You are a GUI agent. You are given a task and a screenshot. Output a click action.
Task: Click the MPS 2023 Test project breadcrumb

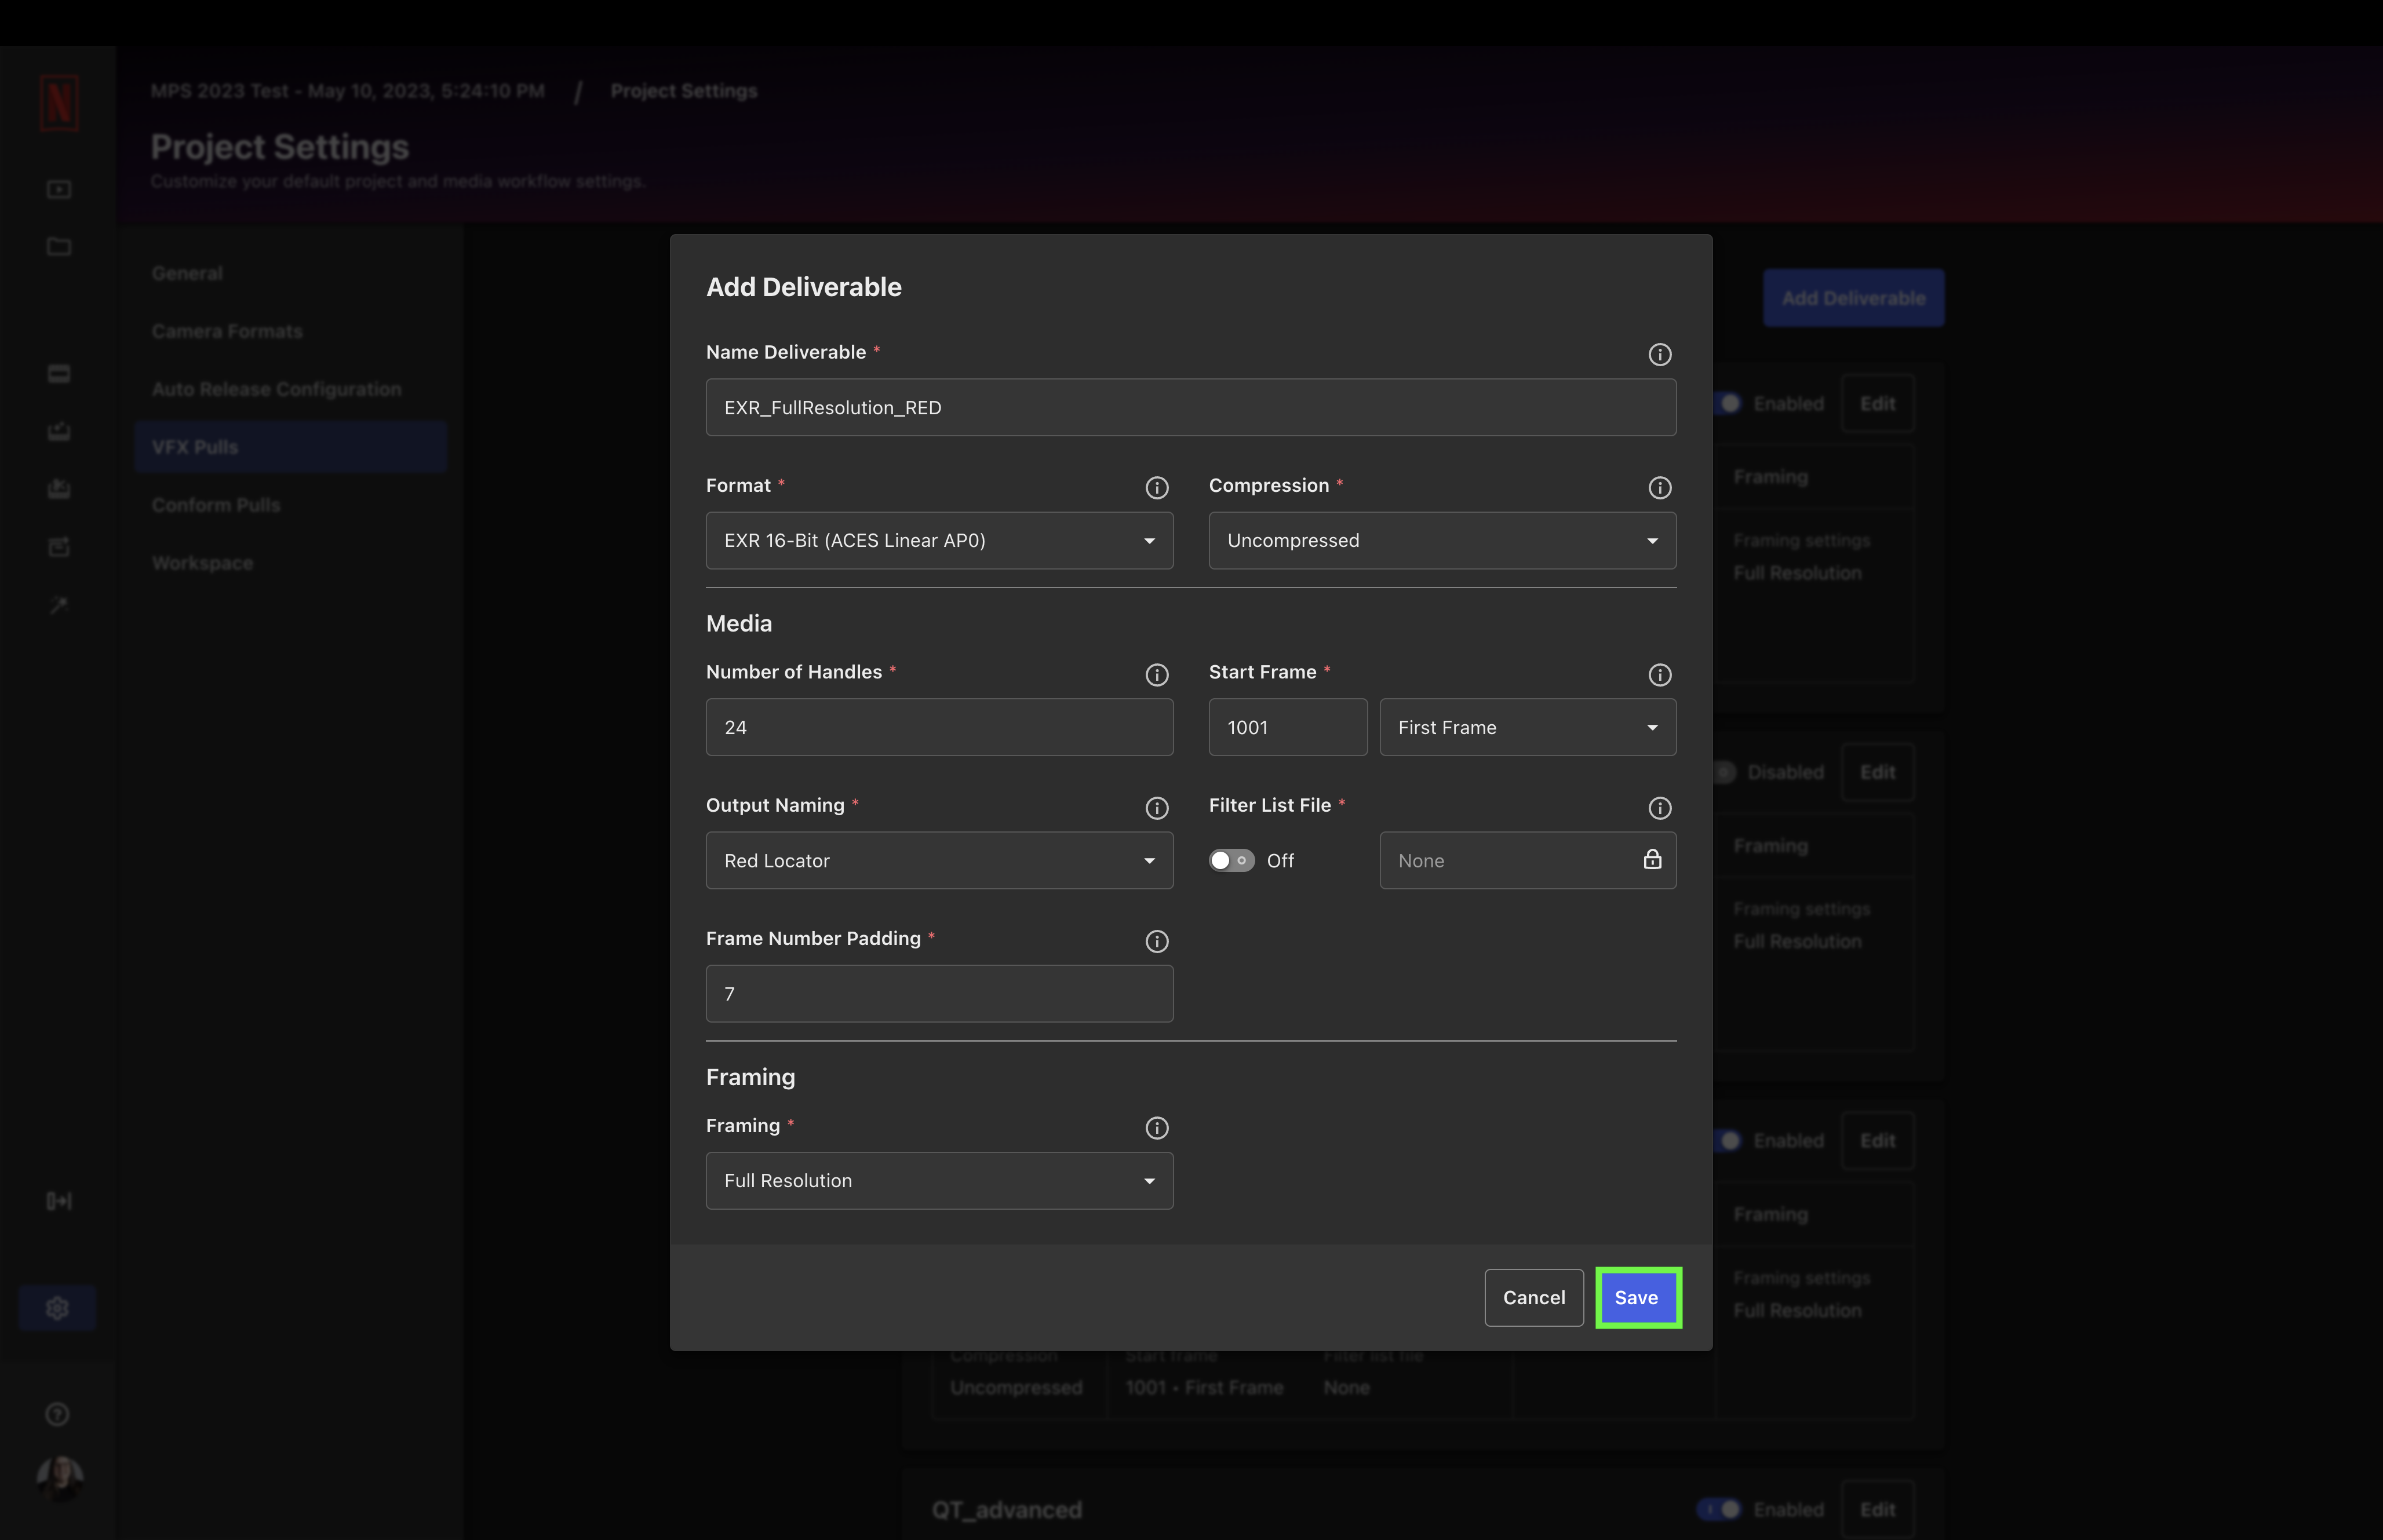(x=348, y=91)
